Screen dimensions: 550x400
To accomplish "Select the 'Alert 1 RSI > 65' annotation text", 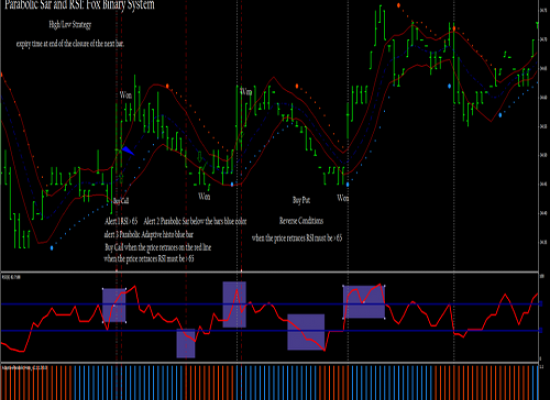I will (121, 221).
